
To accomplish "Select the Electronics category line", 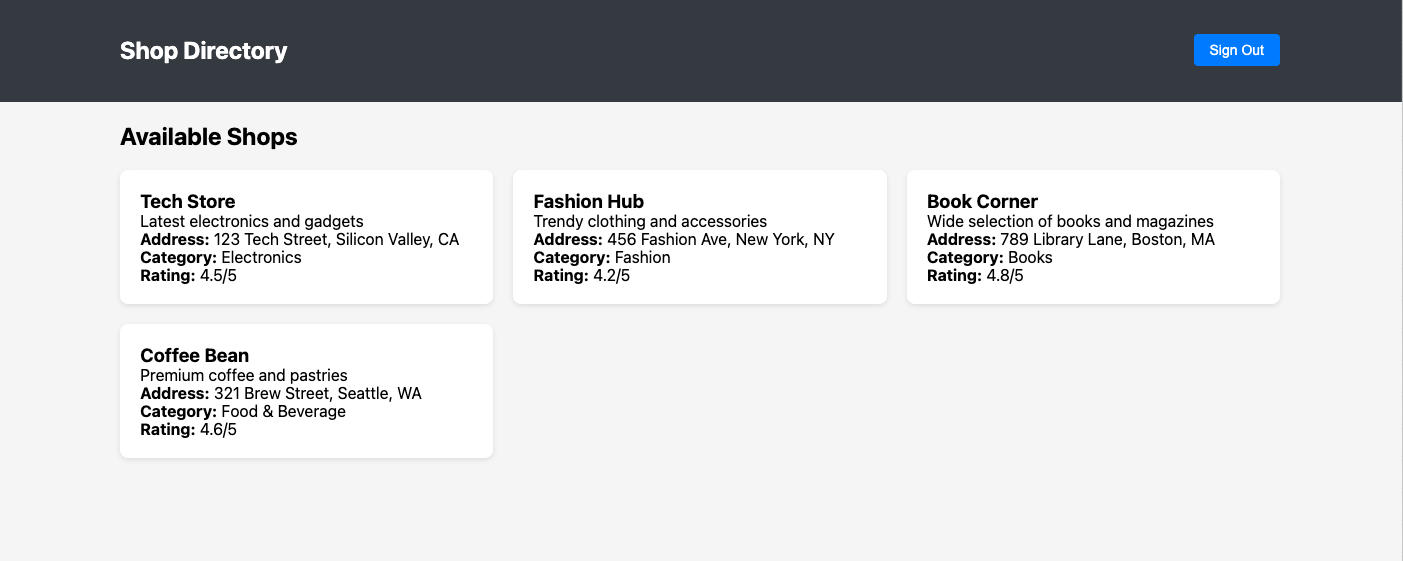I will tap(221, 257).
